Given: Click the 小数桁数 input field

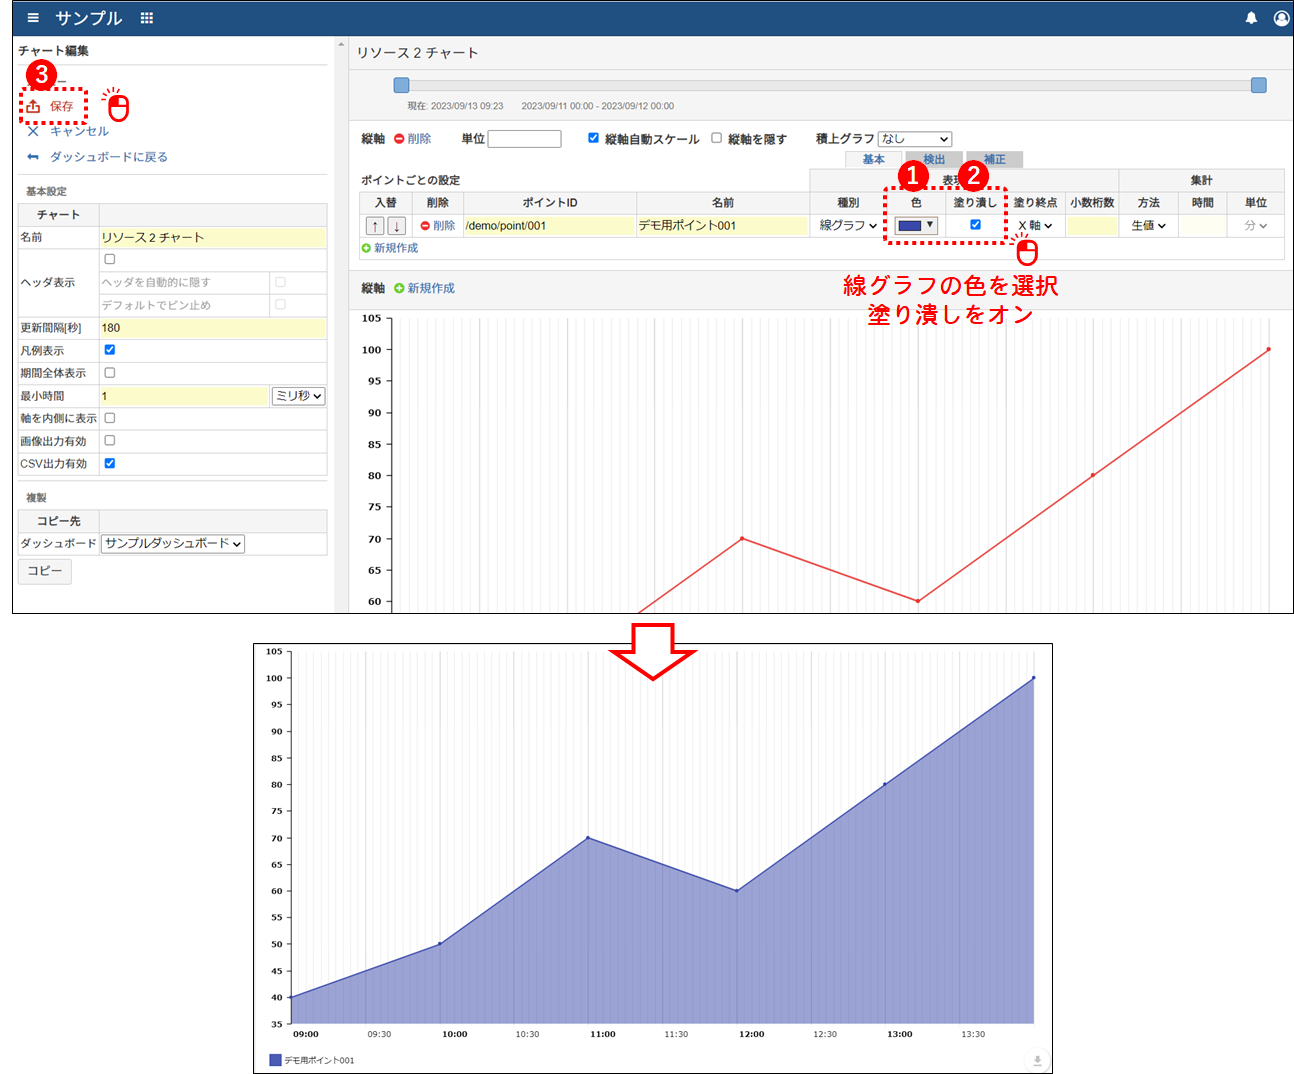Looking at the screenshot, I should click(x=1092, y=226).
